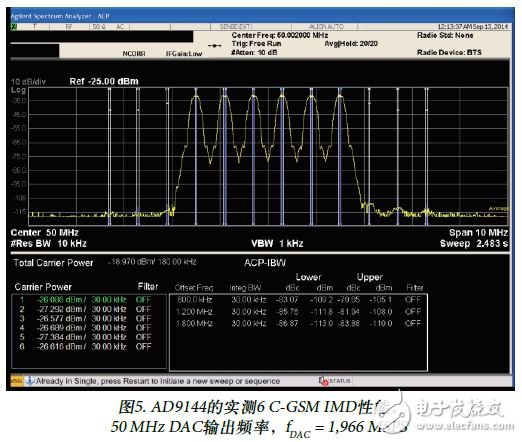Image resolution: width=522 pixels, height=442 pixels.
Task: Click the Radio Std: None label
Action: tap(445, 35)
